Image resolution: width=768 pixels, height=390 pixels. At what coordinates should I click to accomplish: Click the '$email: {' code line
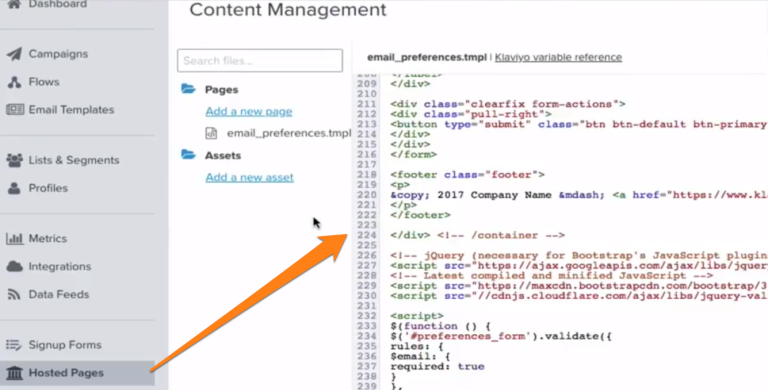click(421, 356)
